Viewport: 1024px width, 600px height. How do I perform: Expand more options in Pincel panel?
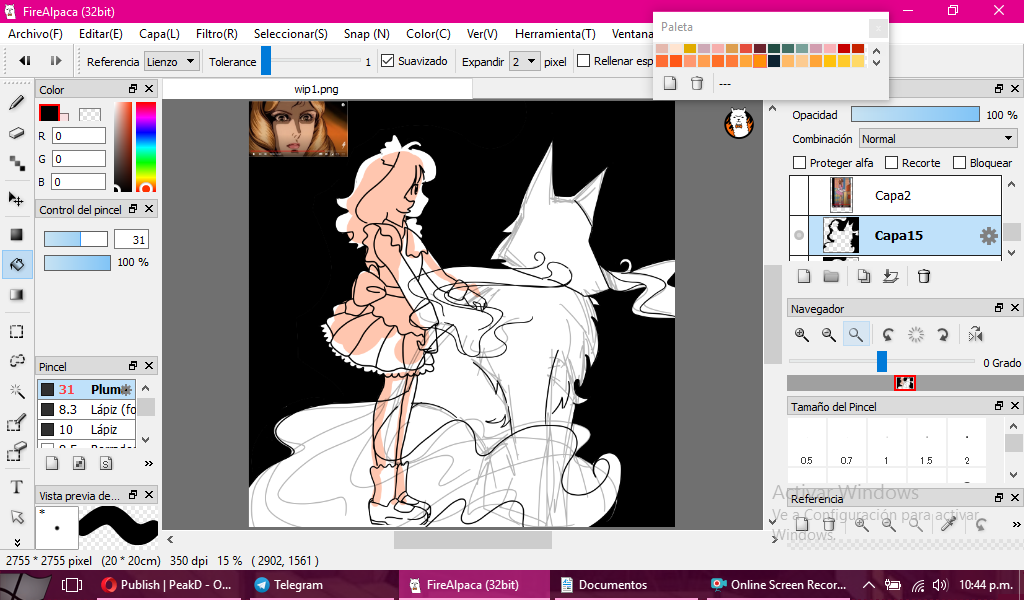point(149,464)
